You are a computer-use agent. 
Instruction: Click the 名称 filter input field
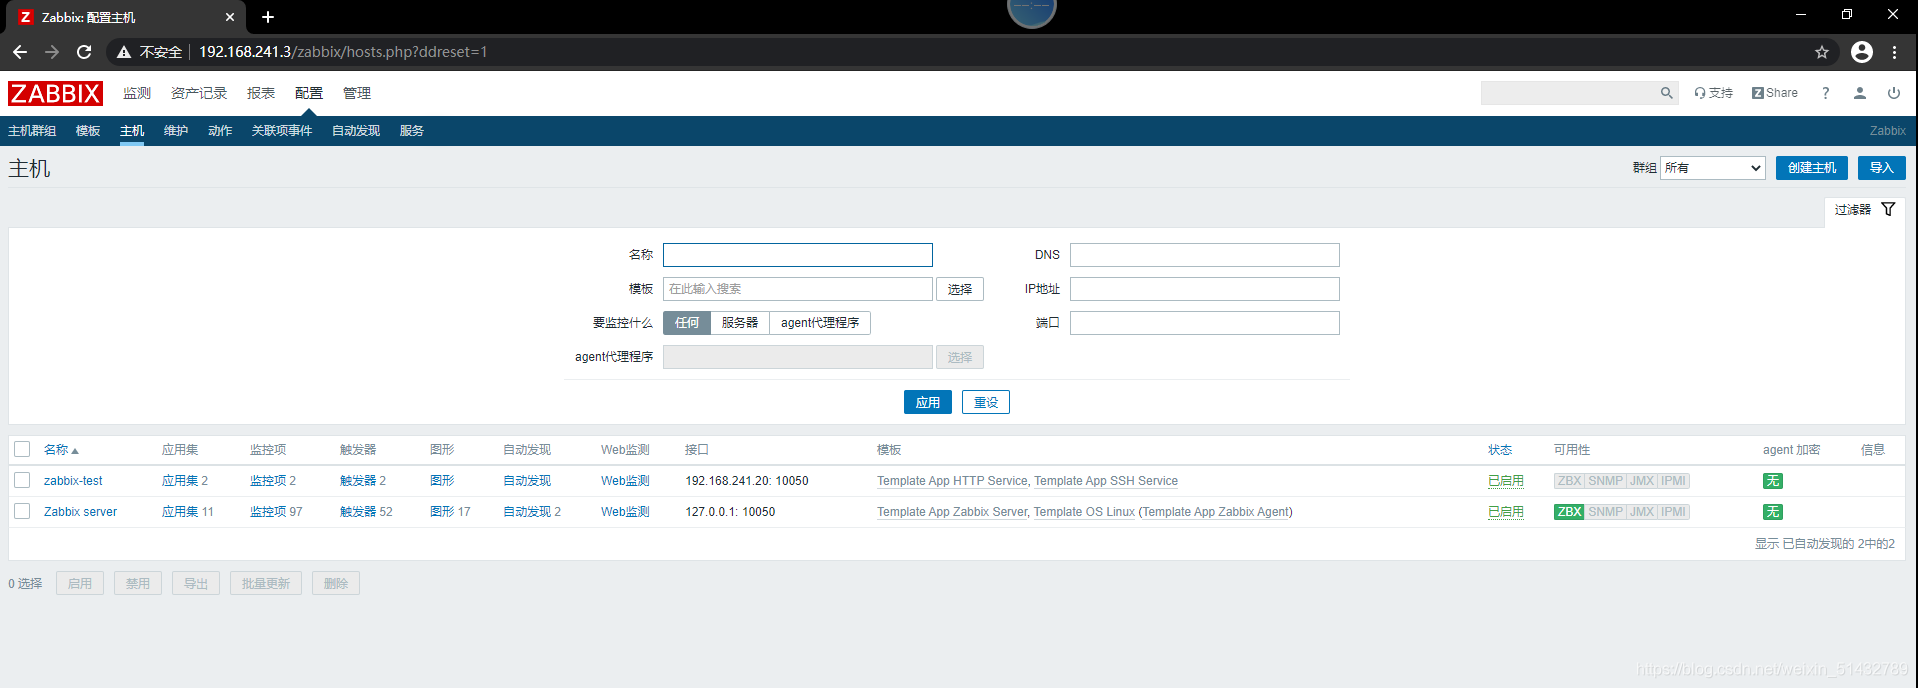(798, 255)
